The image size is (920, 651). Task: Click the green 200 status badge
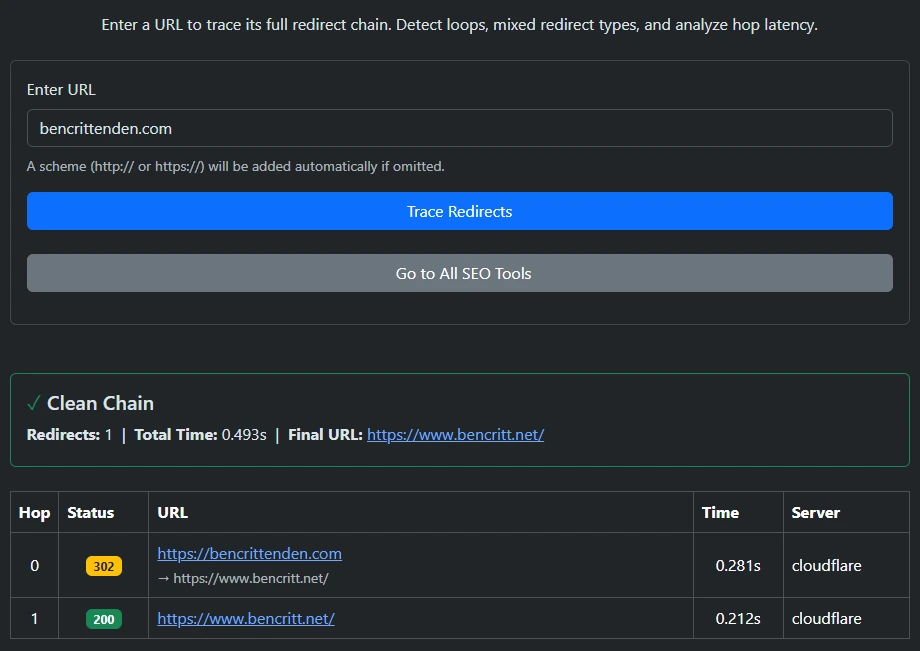tap(103, 619)
